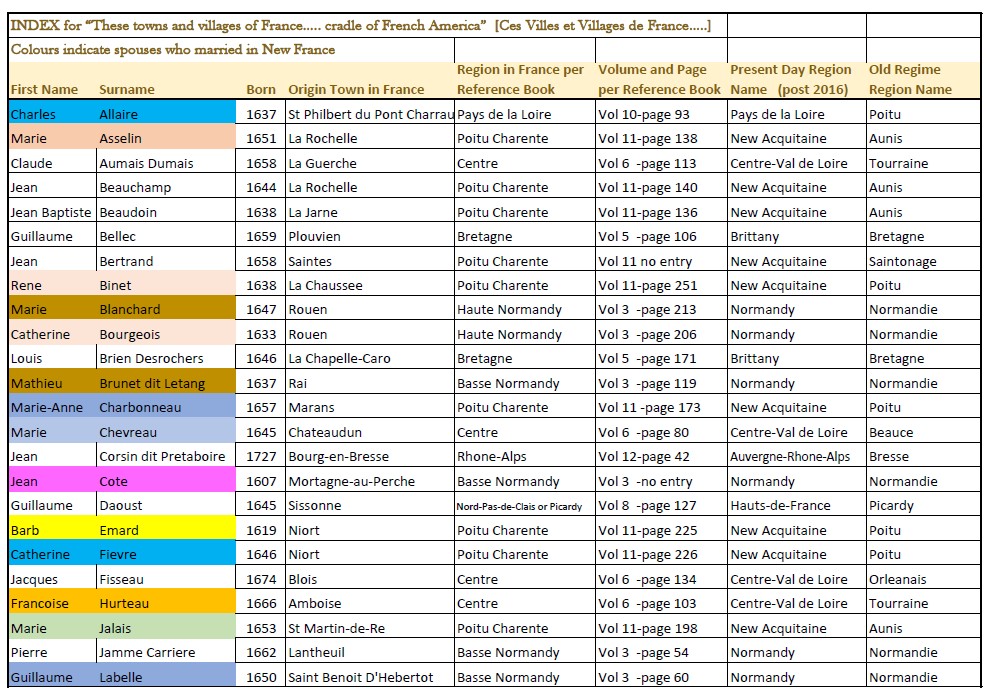Select the INDEX title cell

367,26
